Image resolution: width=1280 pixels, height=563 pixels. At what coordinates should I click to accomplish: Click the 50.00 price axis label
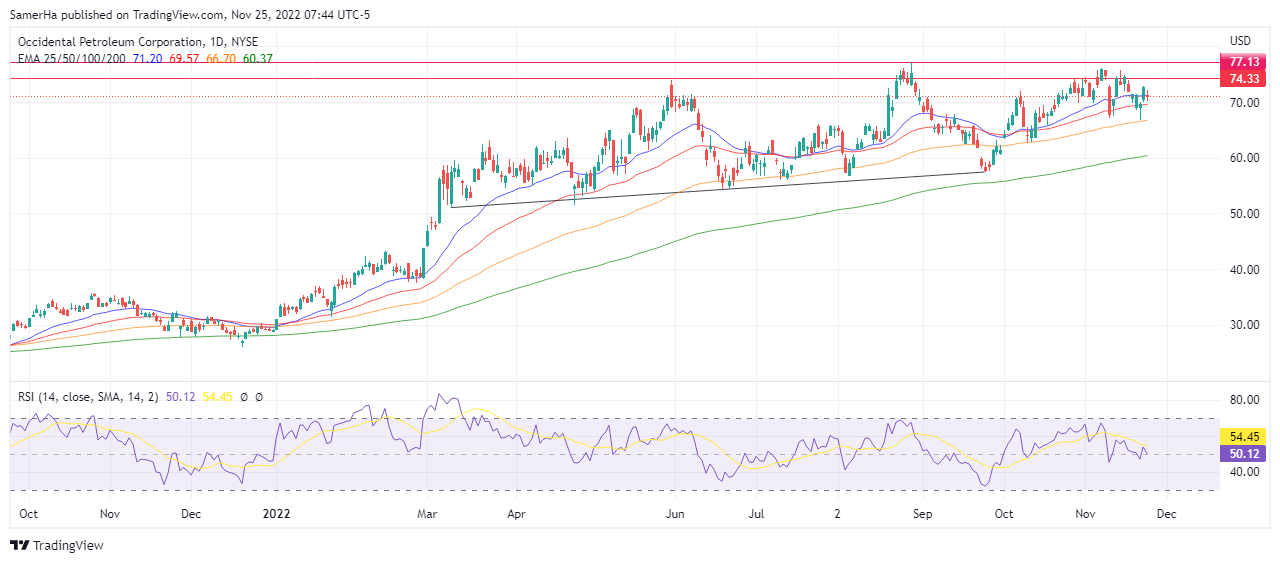[1243, 214]
